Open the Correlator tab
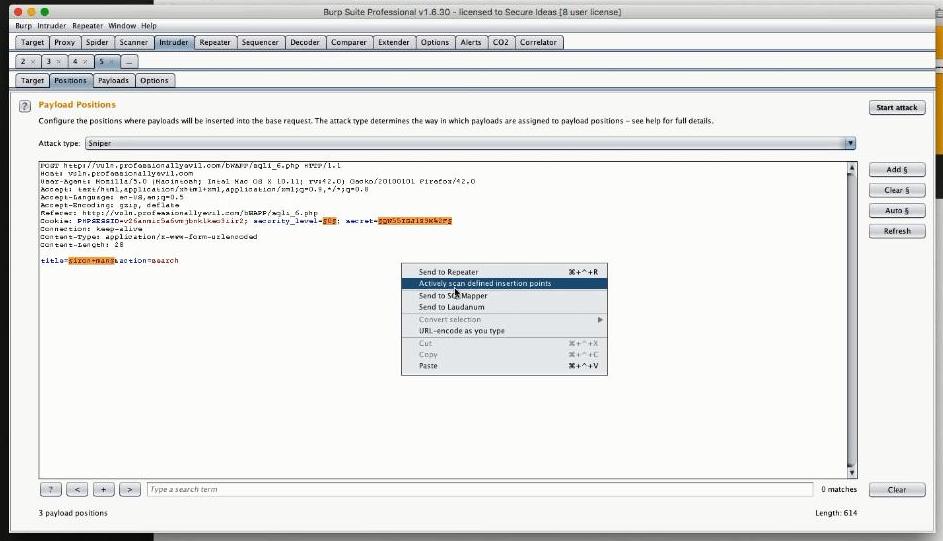Image resolution: width=943 pixels, height=541 pixels. [538, 42]
